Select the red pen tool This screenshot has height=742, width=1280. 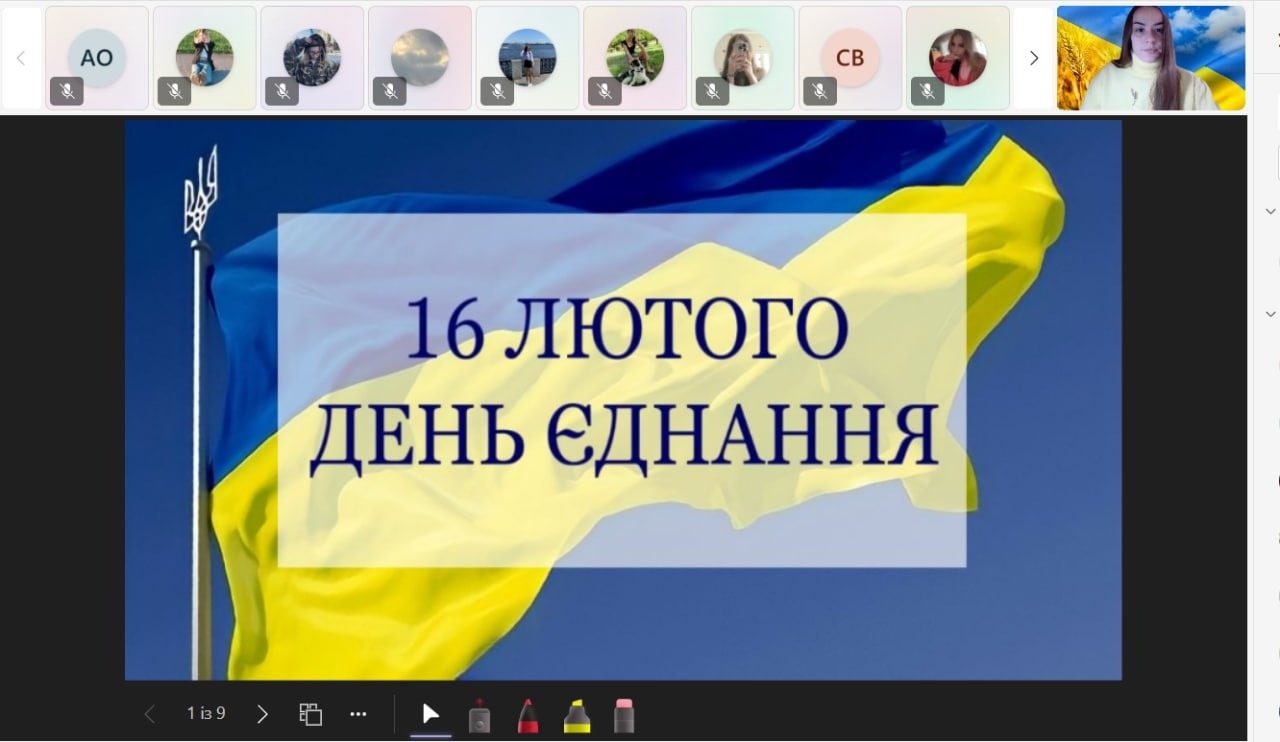coord(528,716)
